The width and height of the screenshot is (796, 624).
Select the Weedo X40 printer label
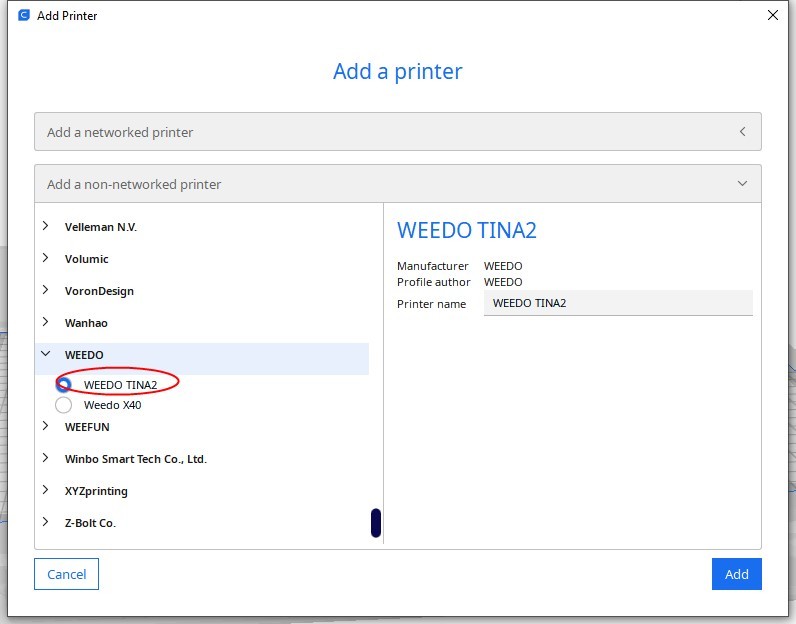click(x=113, y=405)
